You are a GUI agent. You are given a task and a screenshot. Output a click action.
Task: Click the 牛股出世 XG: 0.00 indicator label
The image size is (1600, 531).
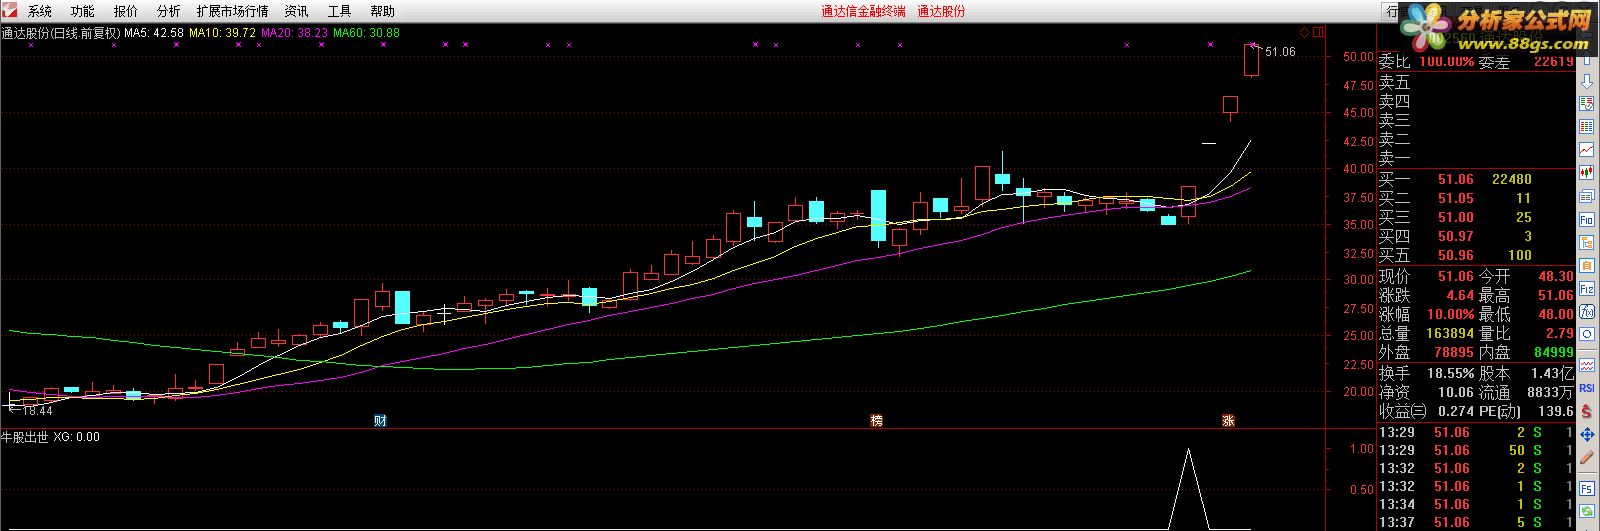pyautogui.click(x=50, y=437)
